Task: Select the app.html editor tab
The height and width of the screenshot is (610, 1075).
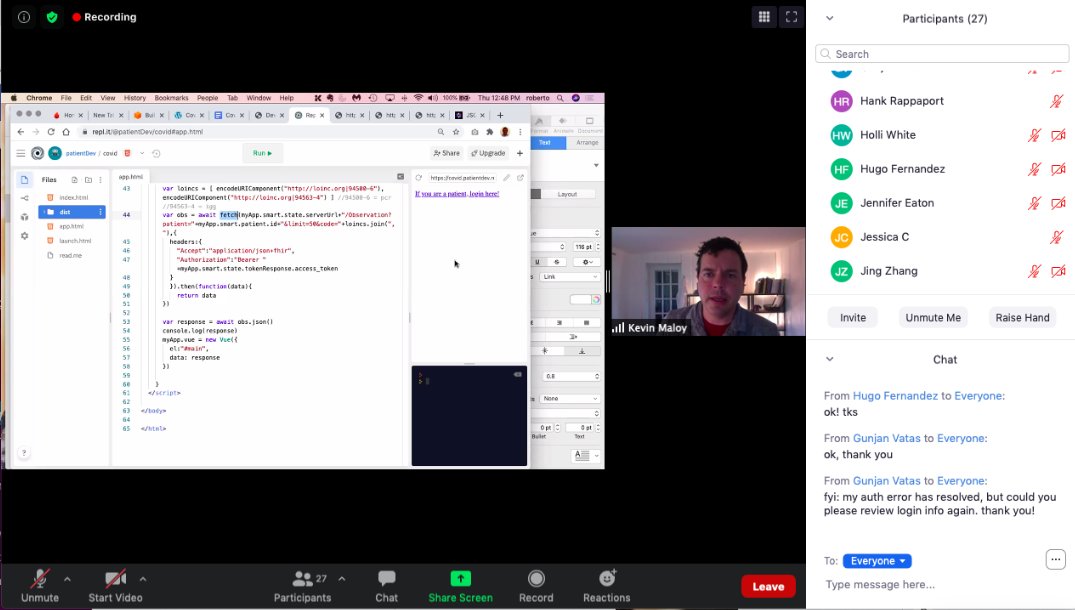Action: click(130, 177)
